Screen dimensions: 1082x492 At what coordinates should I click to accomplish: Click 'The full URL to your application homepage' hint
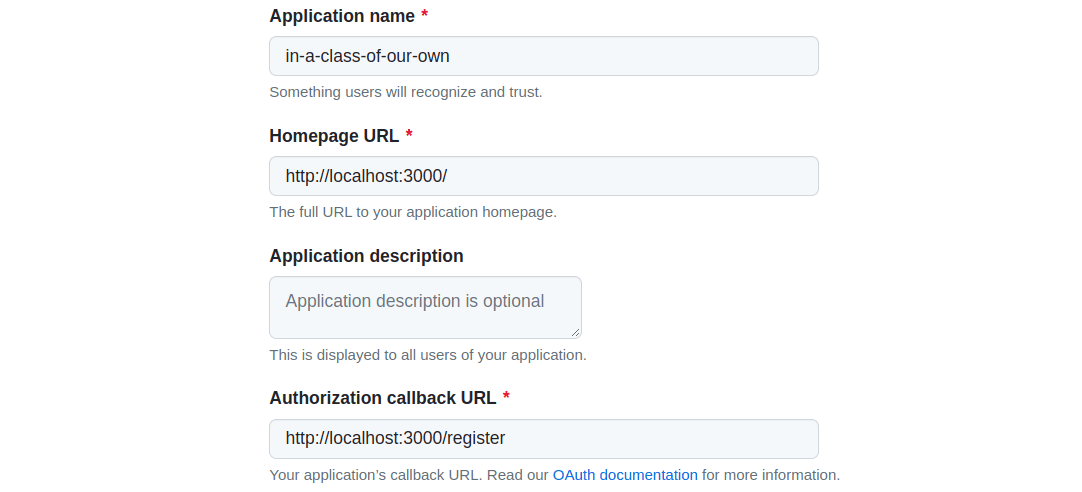[x=413, y=212]
